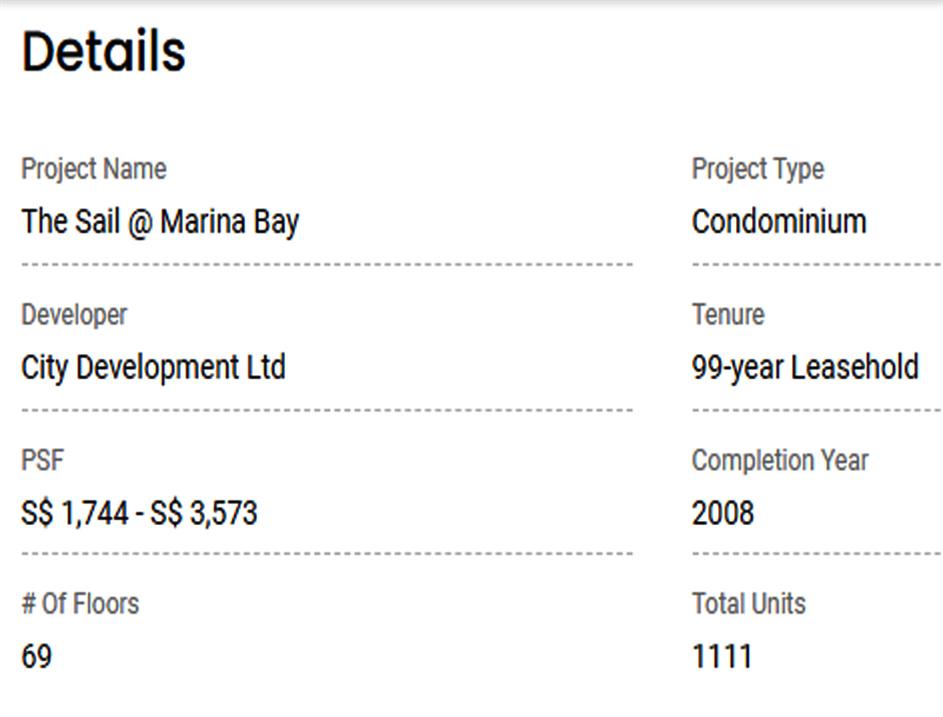Click City Development Ltd developer name
Screen dimensions: 943x717
153,367
